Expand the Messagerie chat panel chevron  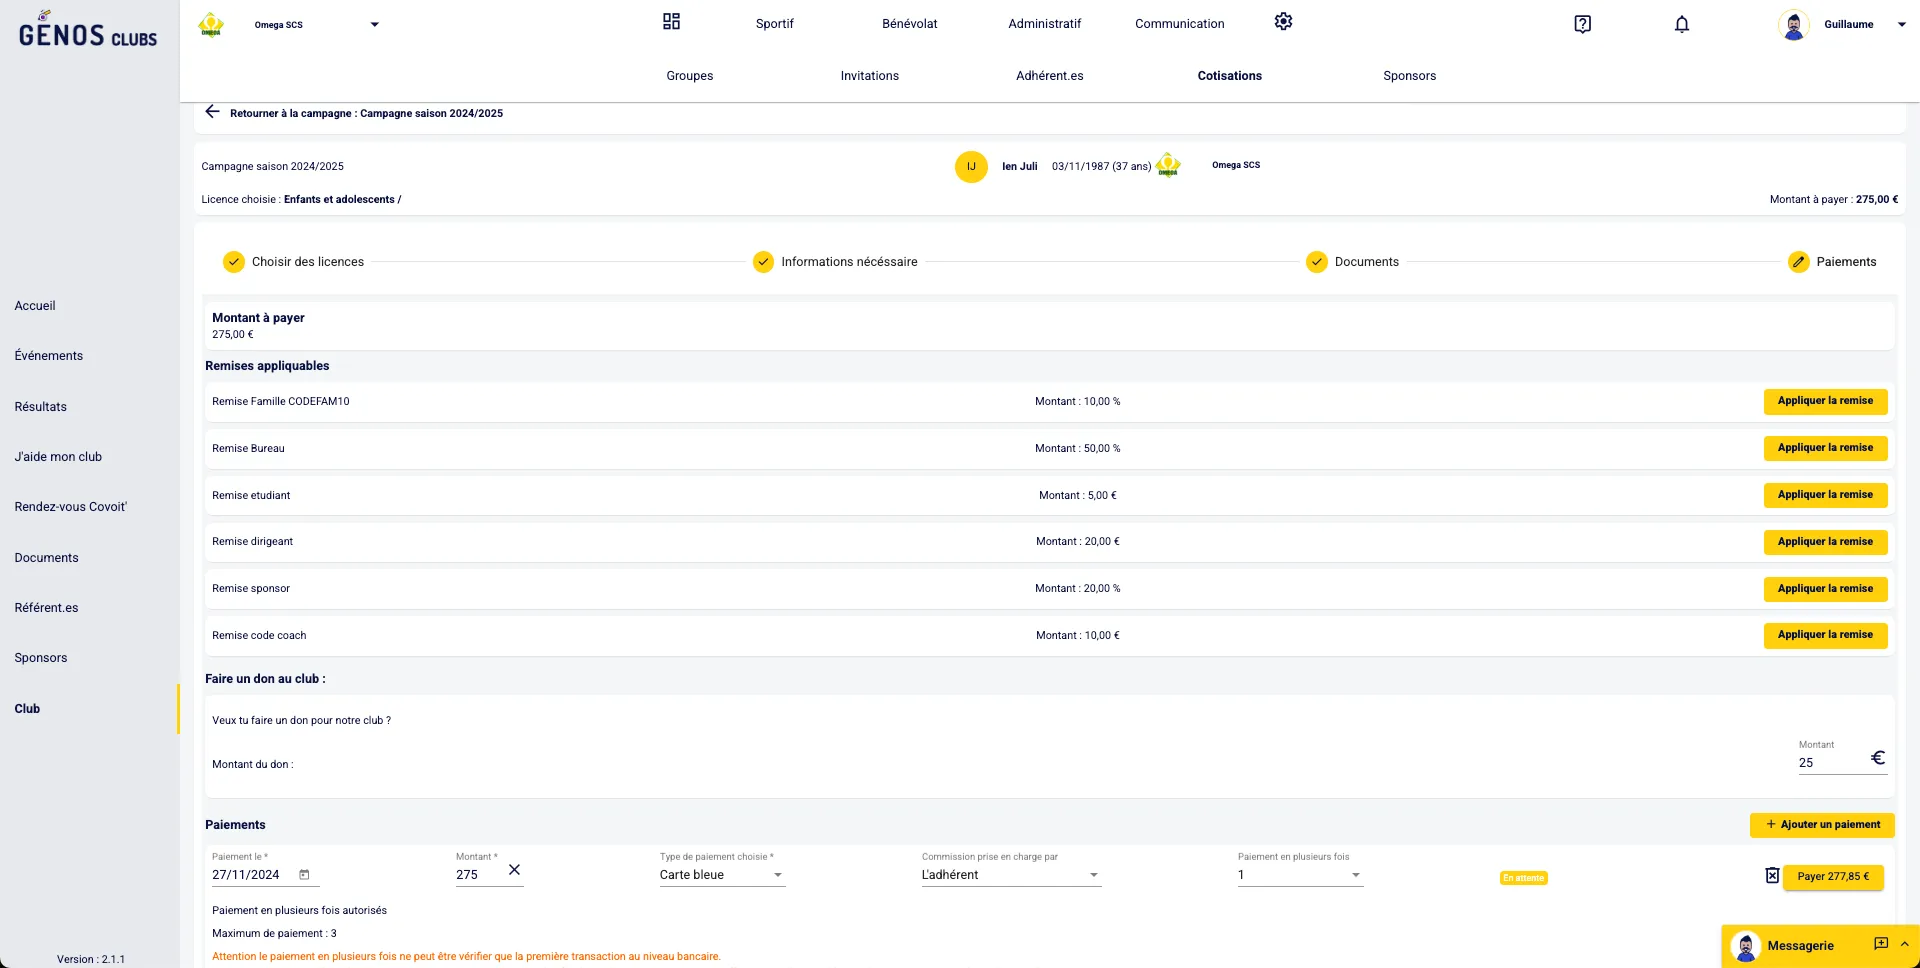pyautogui.click(x=1904, y=944)
